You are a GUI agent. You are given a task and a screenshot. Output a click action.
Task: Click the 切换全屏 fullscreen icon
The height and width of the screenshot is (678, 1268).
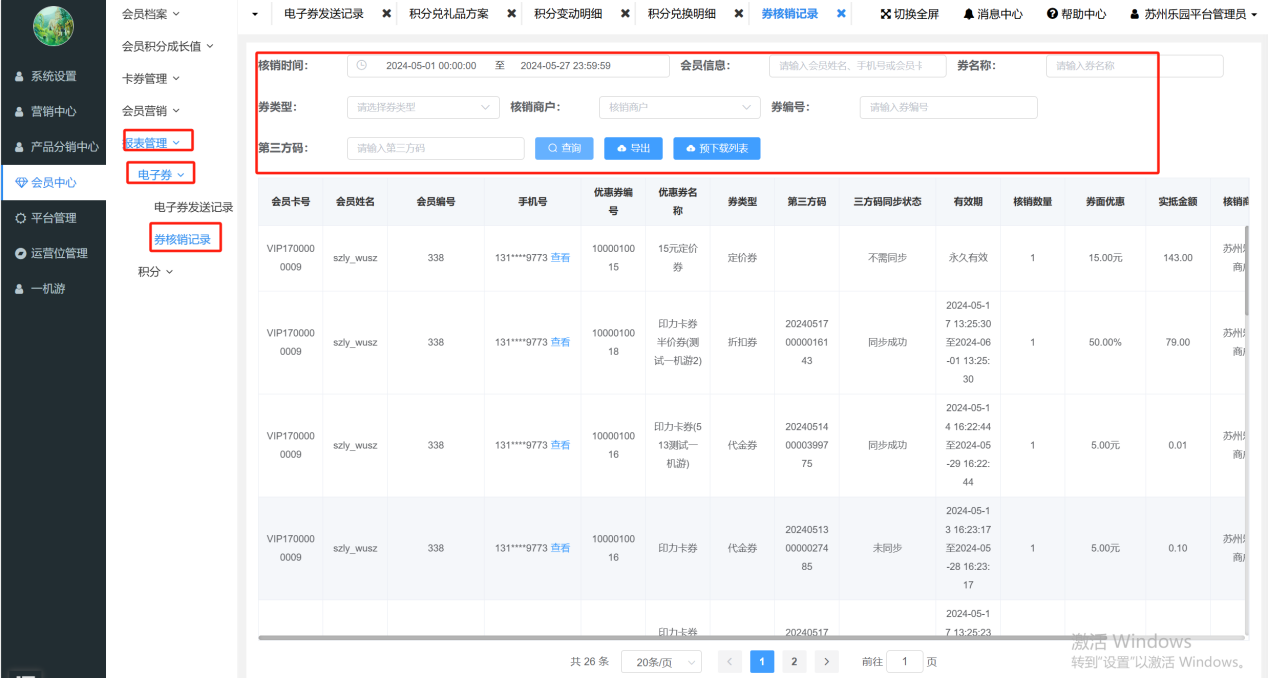(886, 15)
